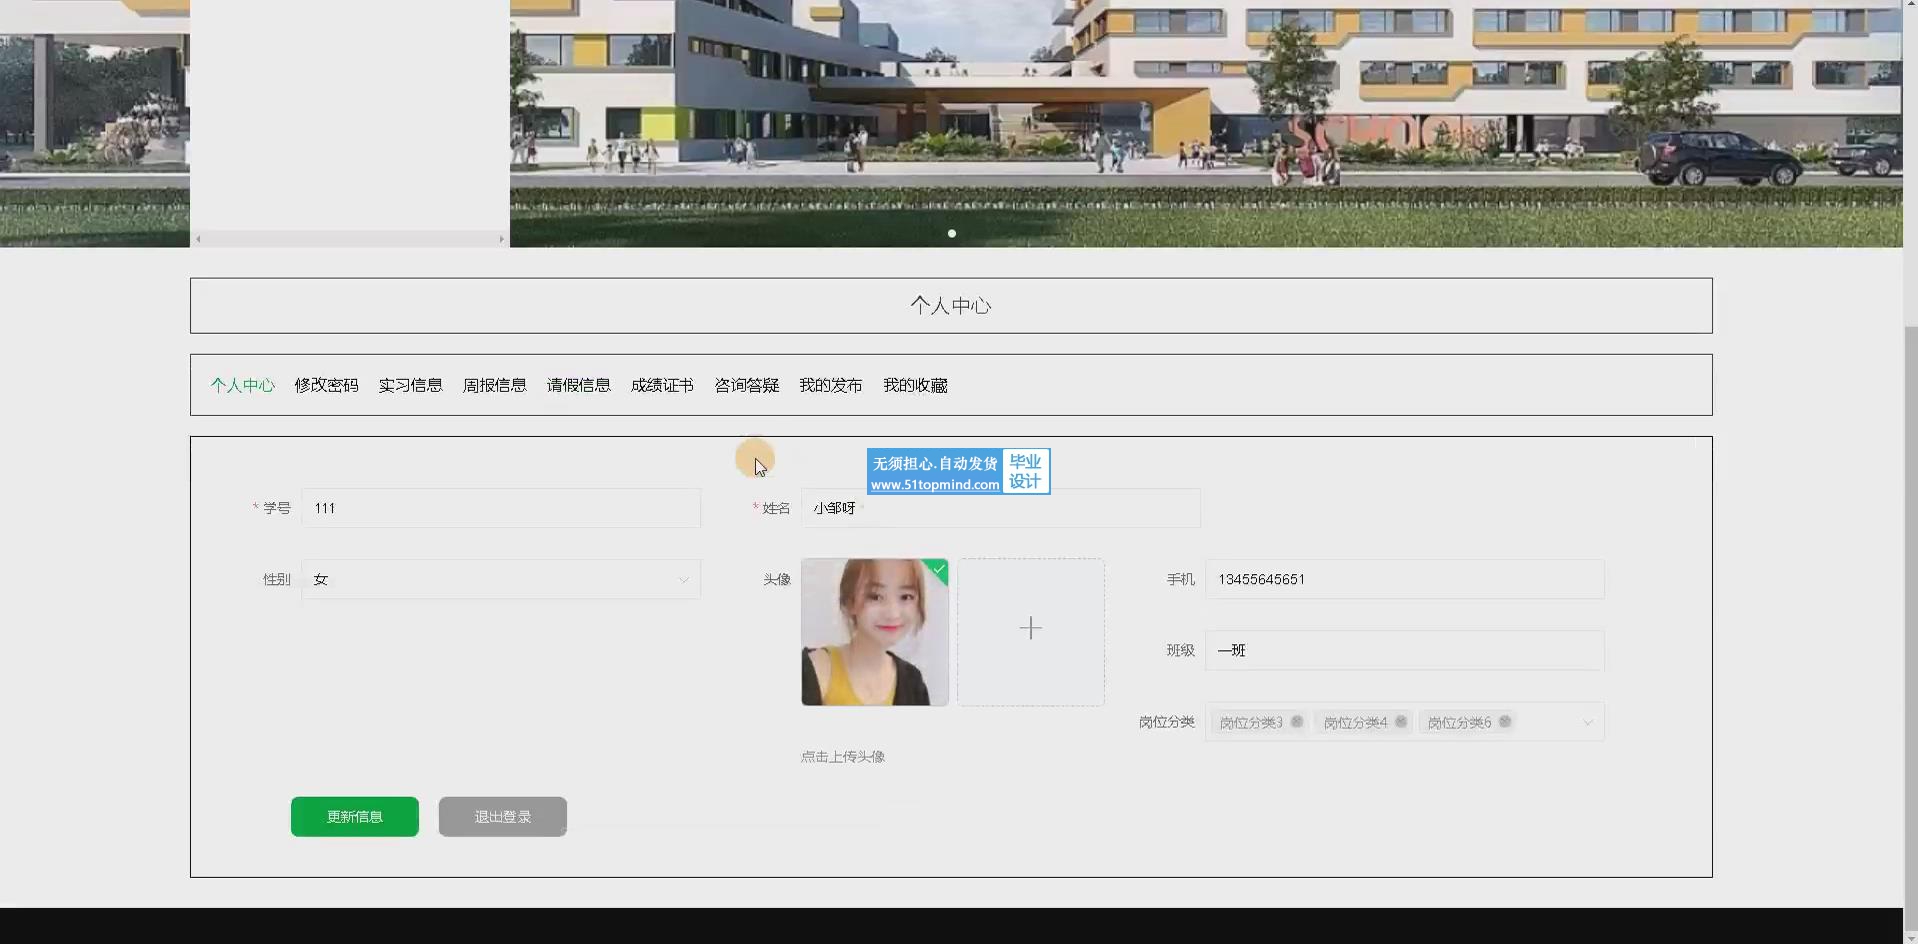This screenshot has width=1918, height=944.
Task: Select 请假信息 tab
Action: (x=578, y=385)
